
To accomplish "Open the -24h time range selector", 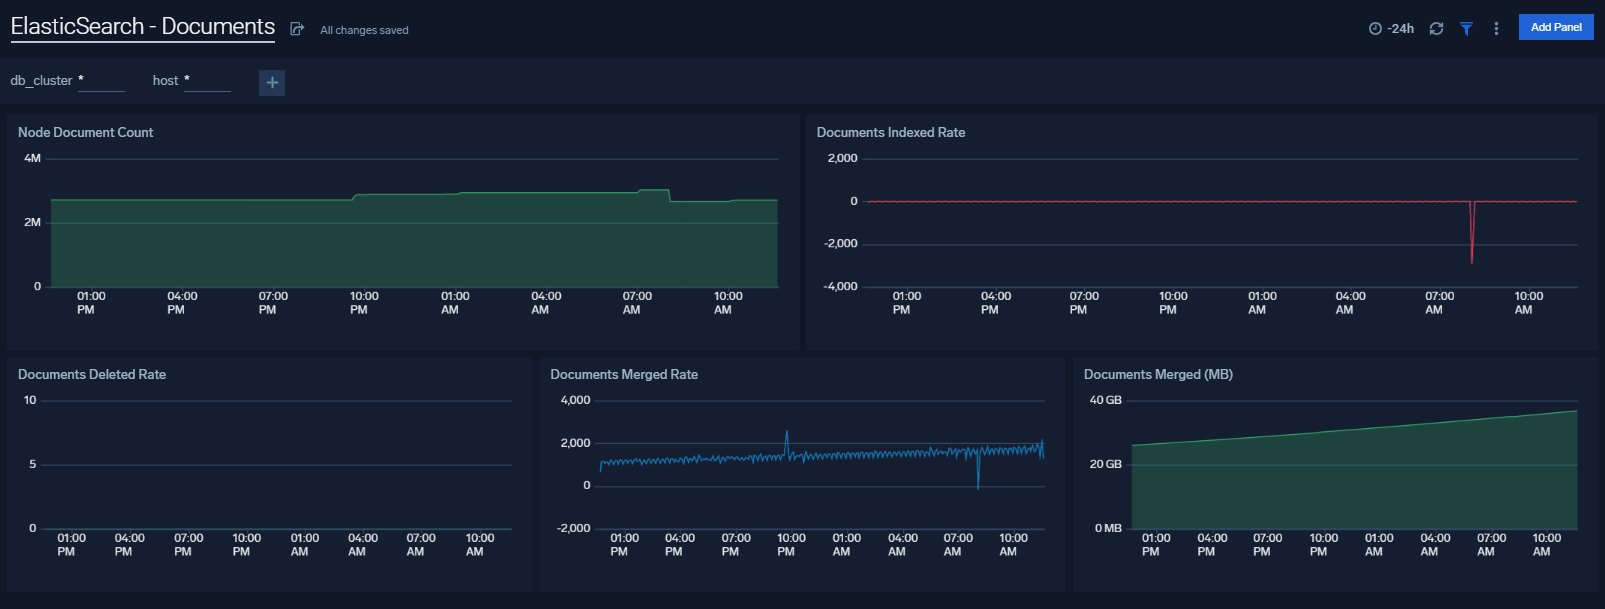I will tap(1400, 29).
